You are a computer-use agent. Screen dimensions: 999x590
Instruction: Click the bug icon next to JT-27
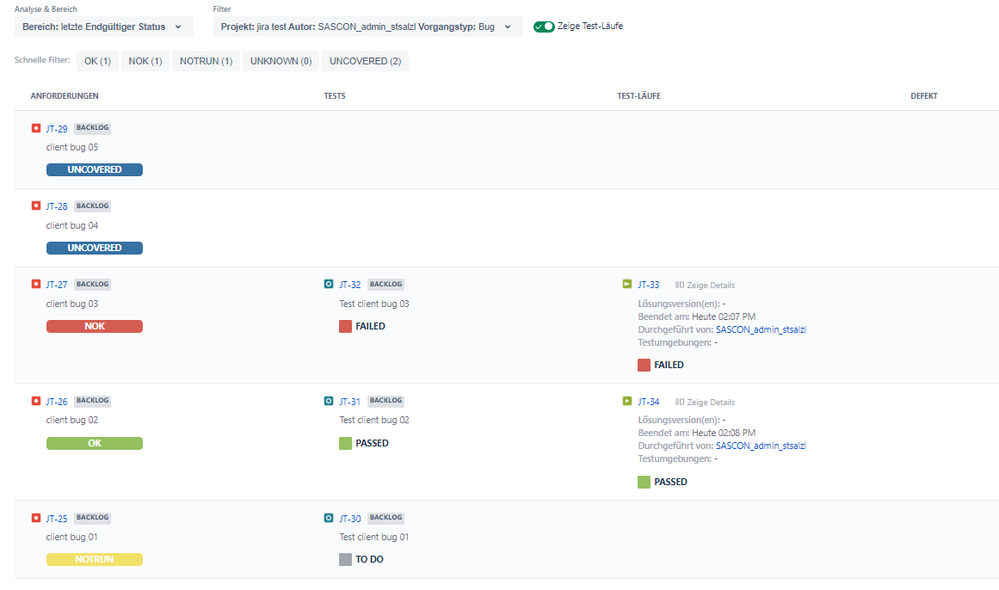tap(36, 284)
